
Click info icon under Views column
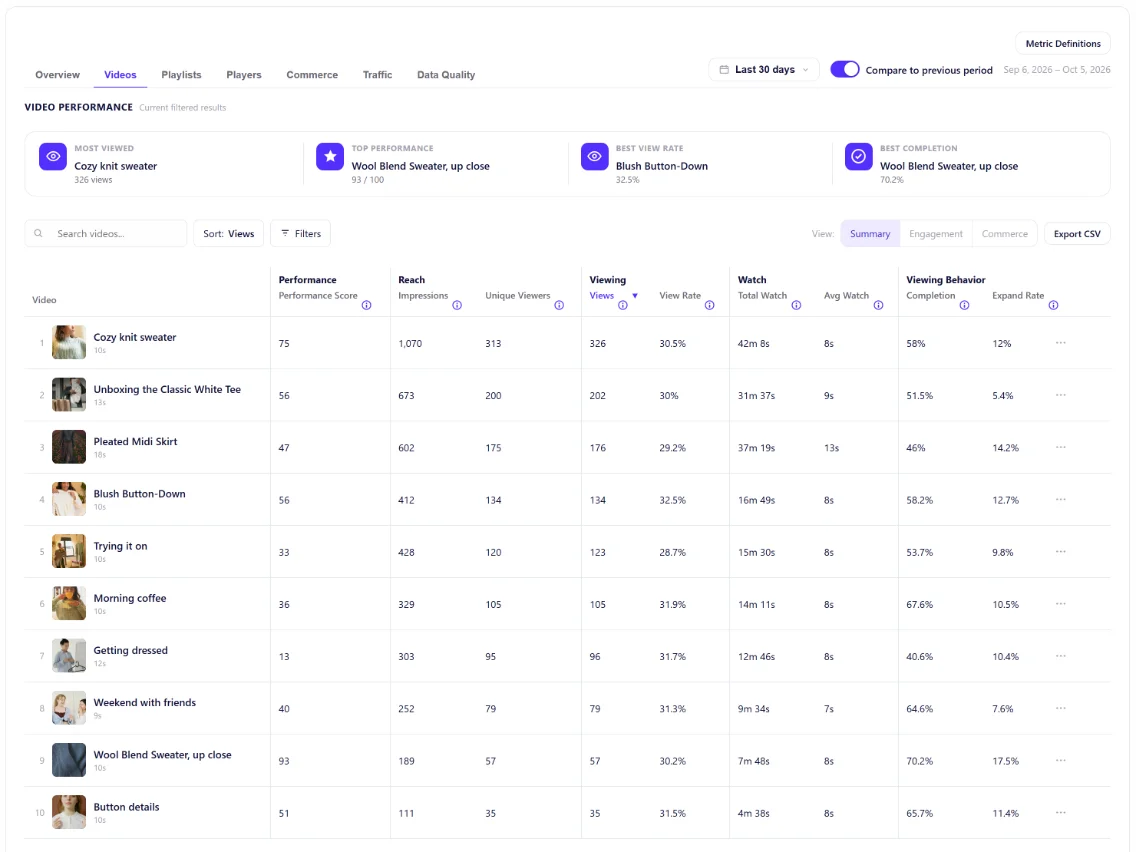click(622, 305)
